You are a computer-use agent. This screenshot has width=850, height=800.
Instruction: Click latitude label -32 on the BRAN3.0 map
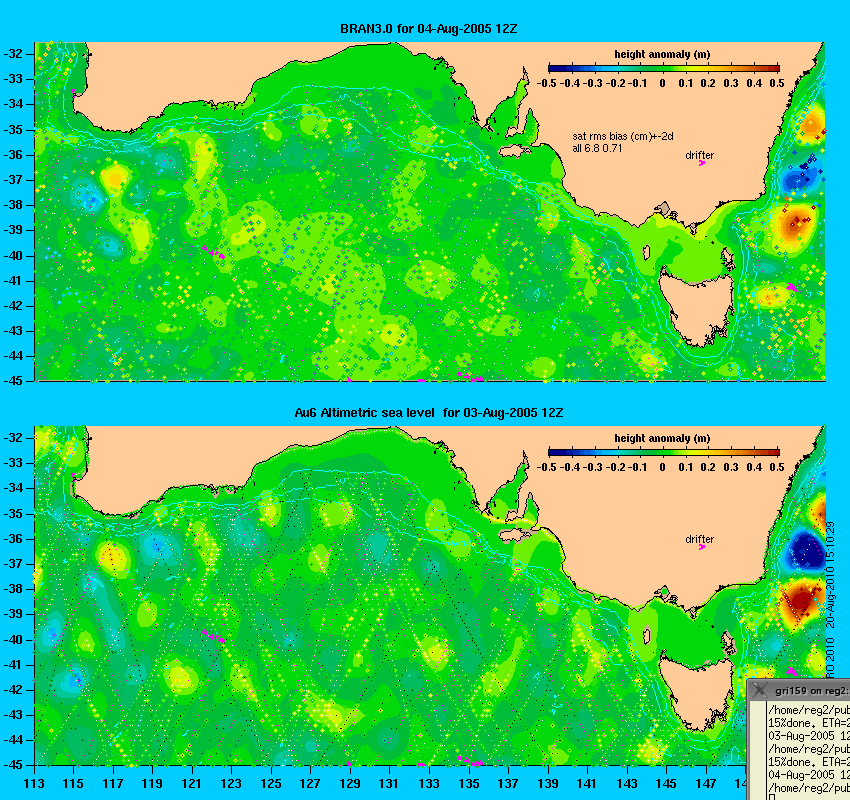[x=14, y=54]
